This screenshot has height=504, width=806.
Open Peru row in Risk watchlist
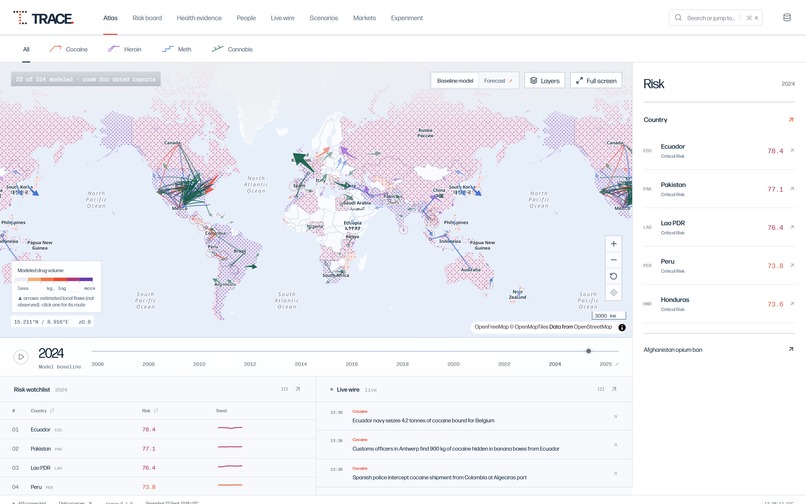pyautogui.click(x=158, y=487)
